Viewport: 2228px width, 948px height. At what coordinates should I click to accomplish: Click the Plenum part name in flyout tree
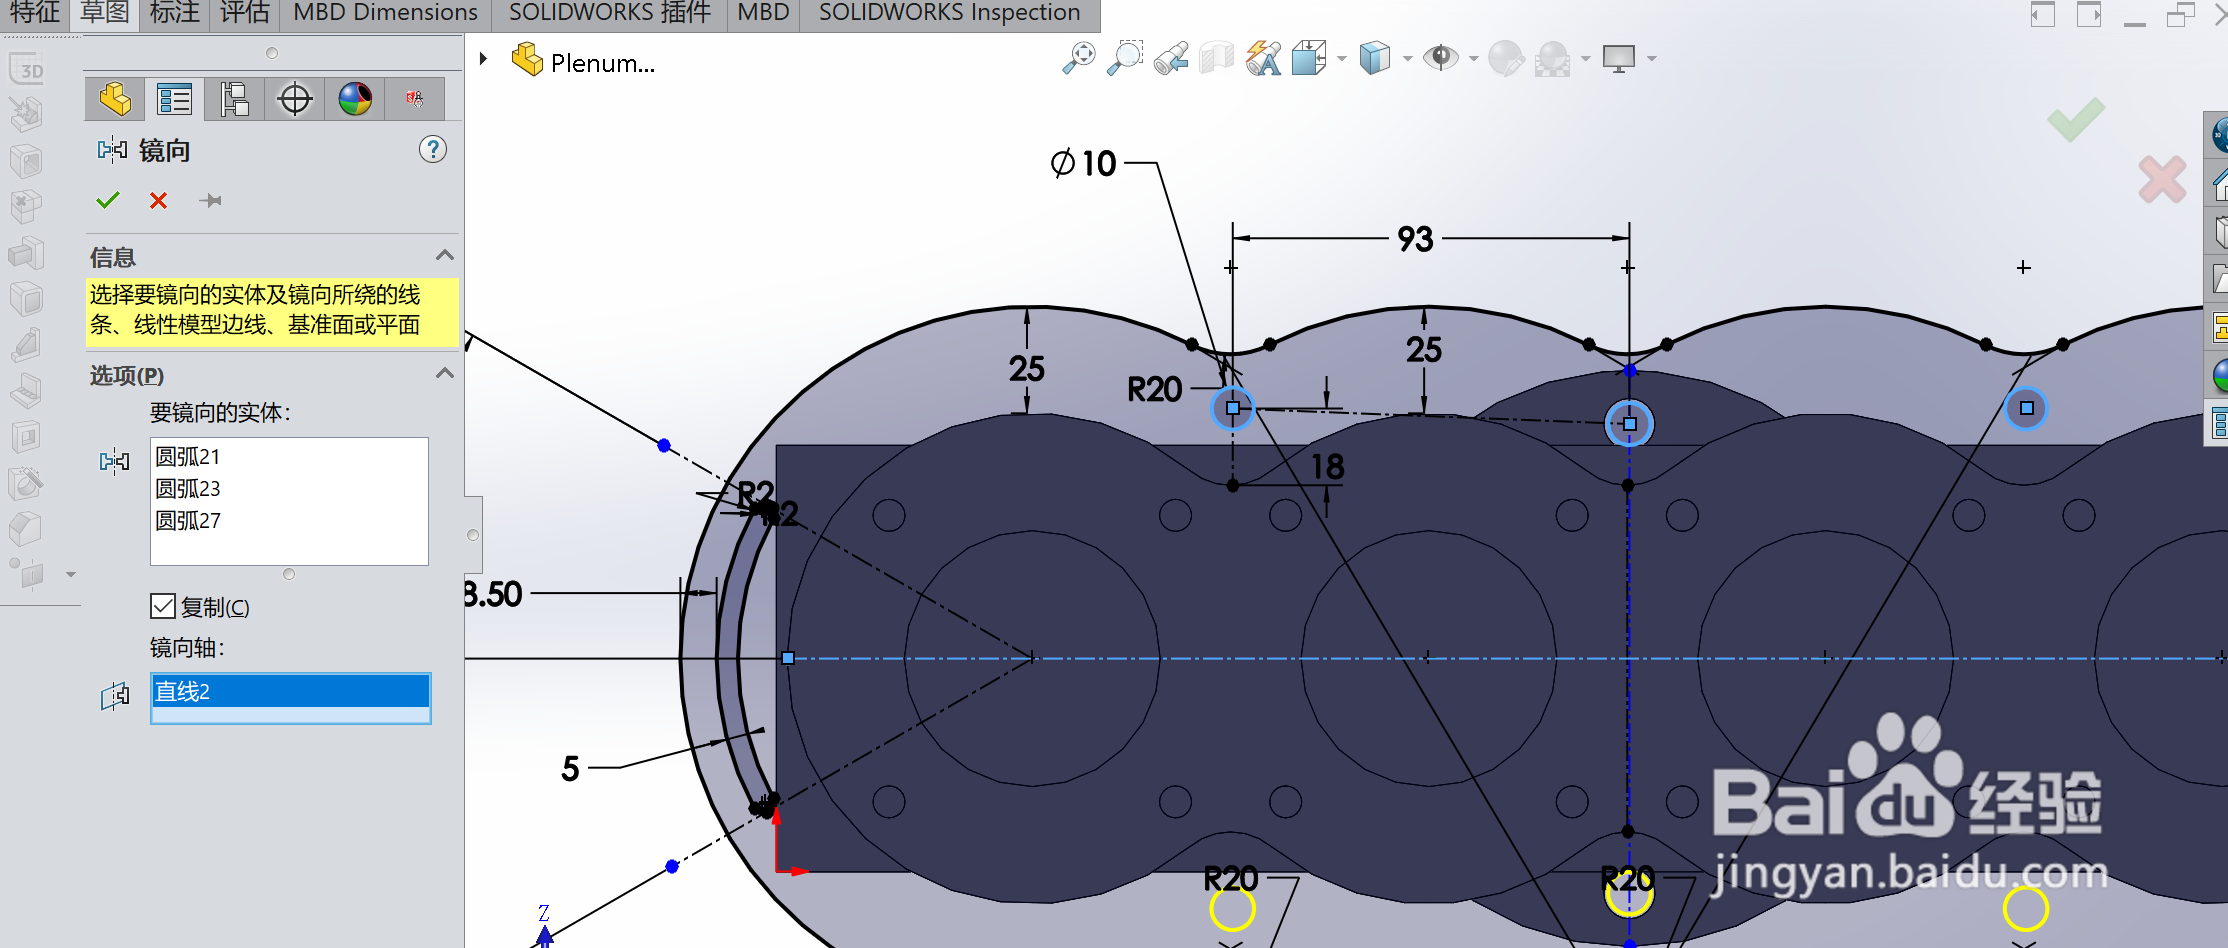(602, 63)
